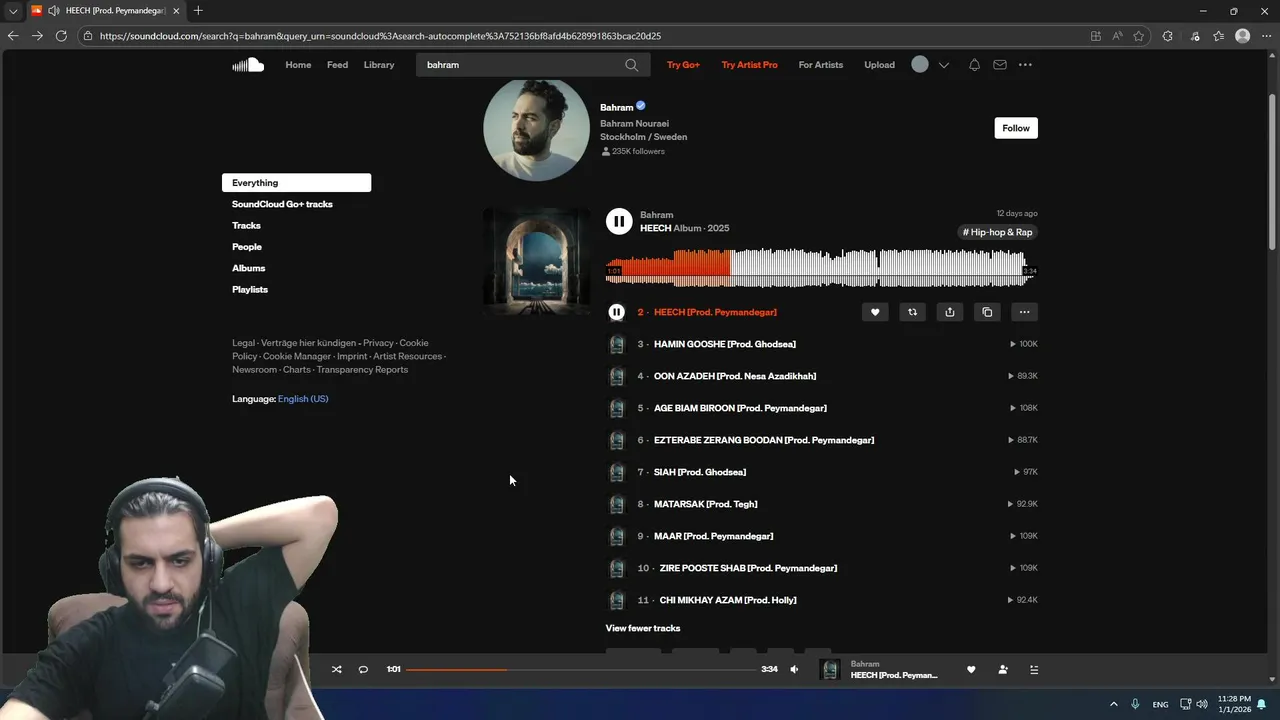
Task: Go to Home tab
Action: click(298, 65)
